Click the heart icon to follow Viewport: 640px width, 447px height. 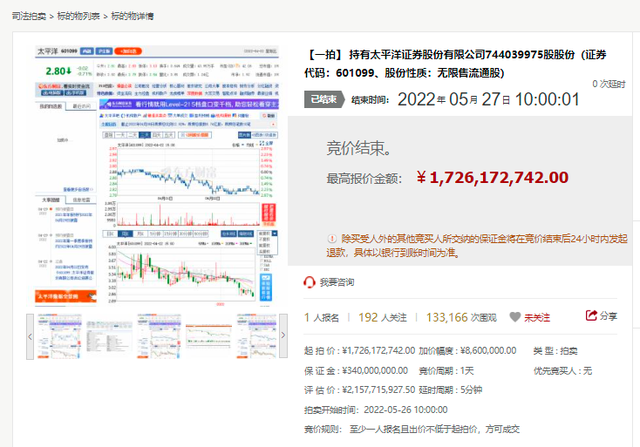click(515, 317)
